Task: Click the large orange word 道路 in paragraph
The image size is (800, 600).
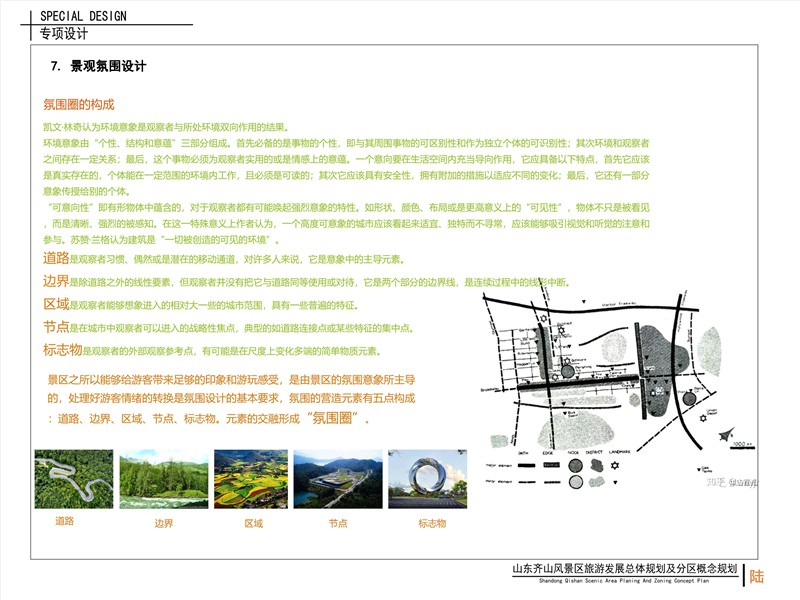Action: tap(56, 258)
